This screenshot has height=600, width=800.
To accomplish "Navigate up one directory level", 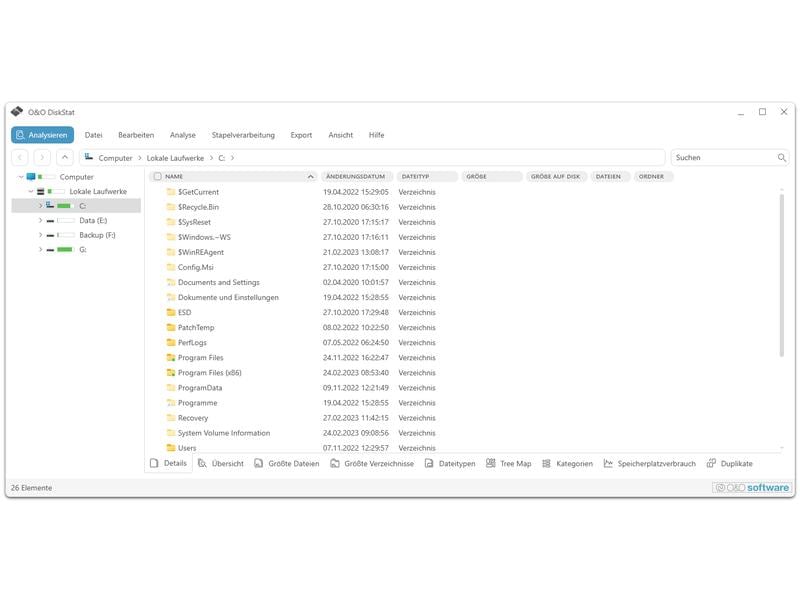I will click(65, 158).
